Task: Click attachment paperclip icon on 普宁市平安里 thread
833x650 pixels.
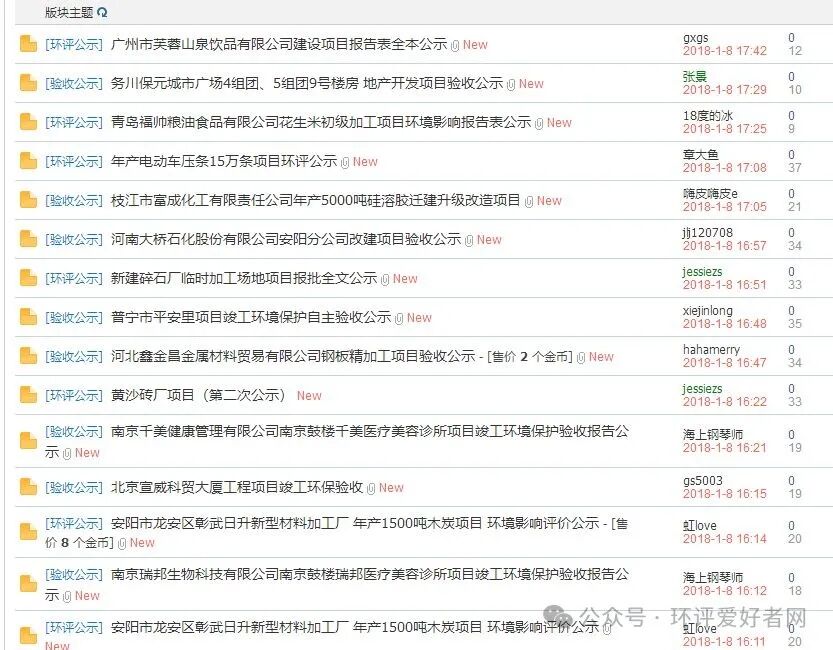Action: [x=399, y=319]
